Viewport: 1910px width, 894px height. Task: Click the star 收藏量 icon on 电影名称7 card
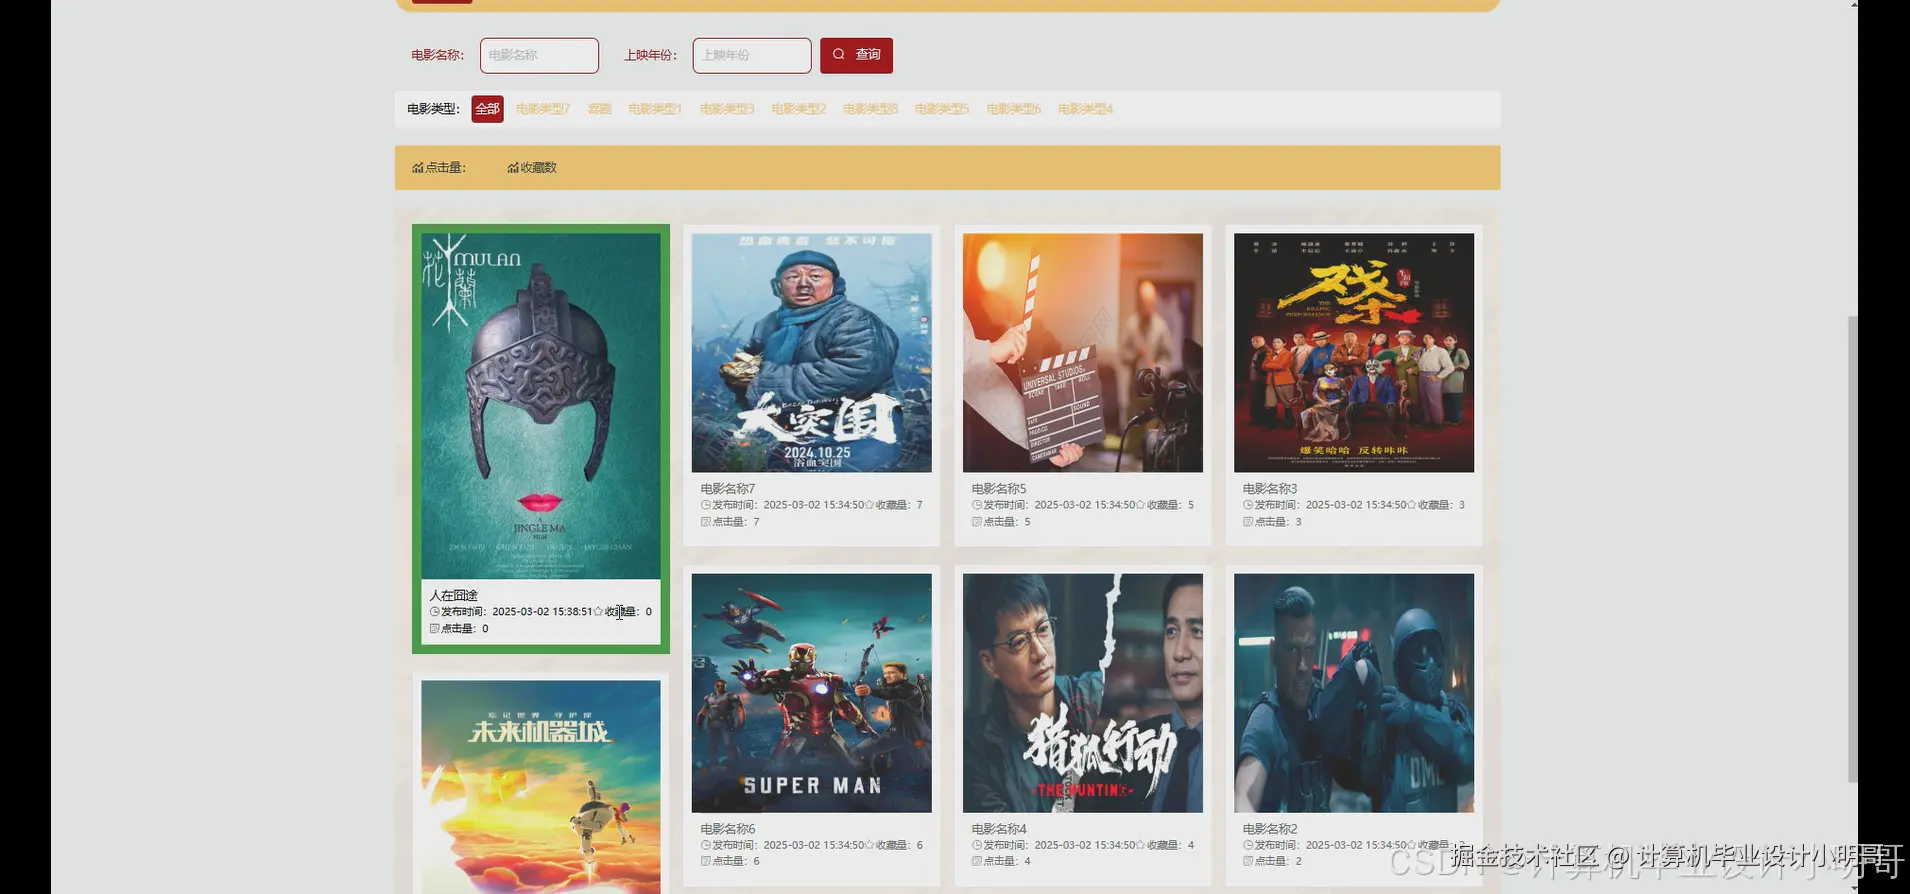(869, 505)
